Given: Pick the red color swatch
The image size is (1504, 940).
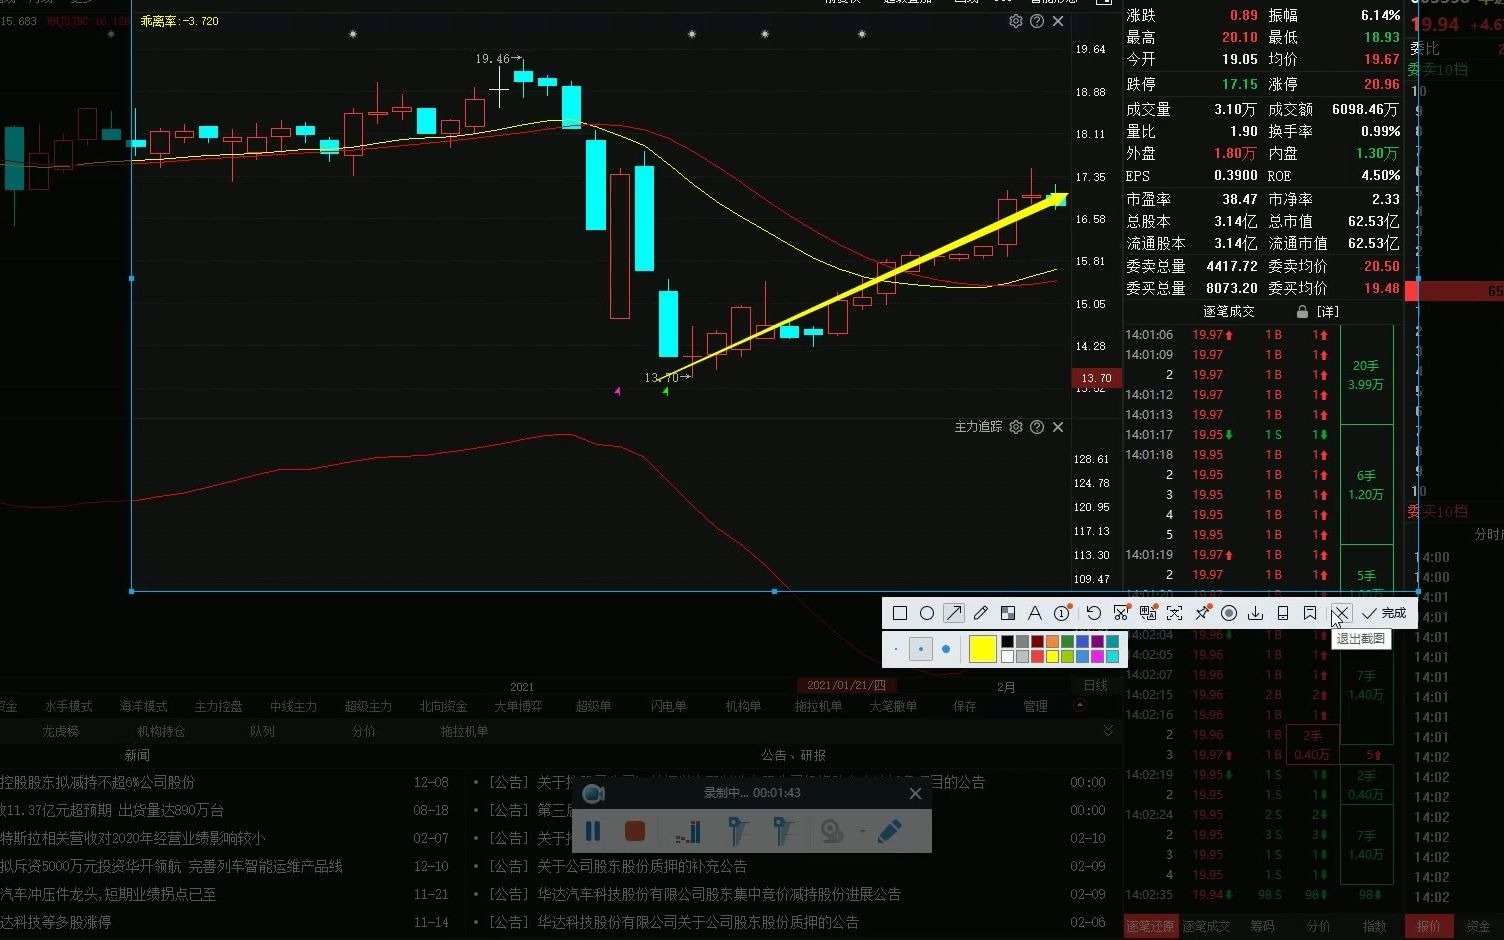Looking at the screenshot, I should [1037, 657].
